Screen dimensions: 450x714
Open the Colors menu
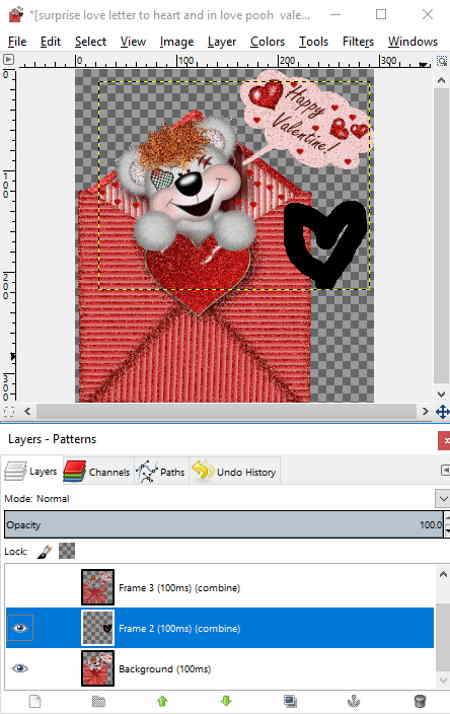[x=267, y=42]
